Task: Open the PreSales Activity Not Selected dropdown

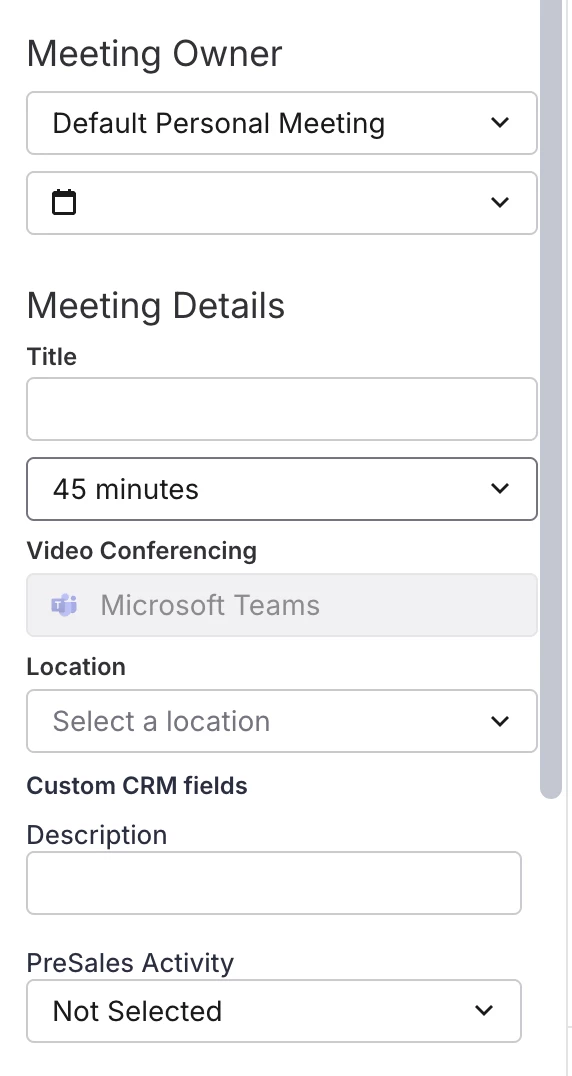Action: [x=274, y=1011]
